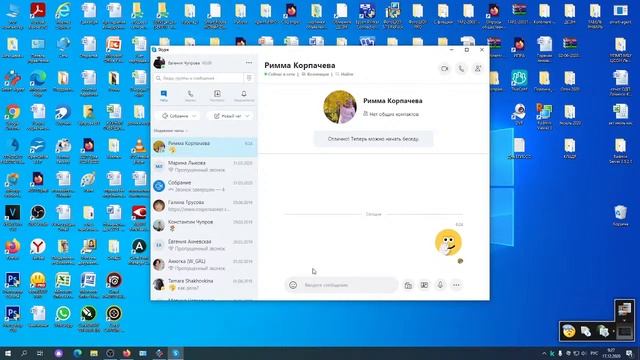
Task: Open the Microsoft Edge desktop shortcut
Action: (x=38, y=82)
